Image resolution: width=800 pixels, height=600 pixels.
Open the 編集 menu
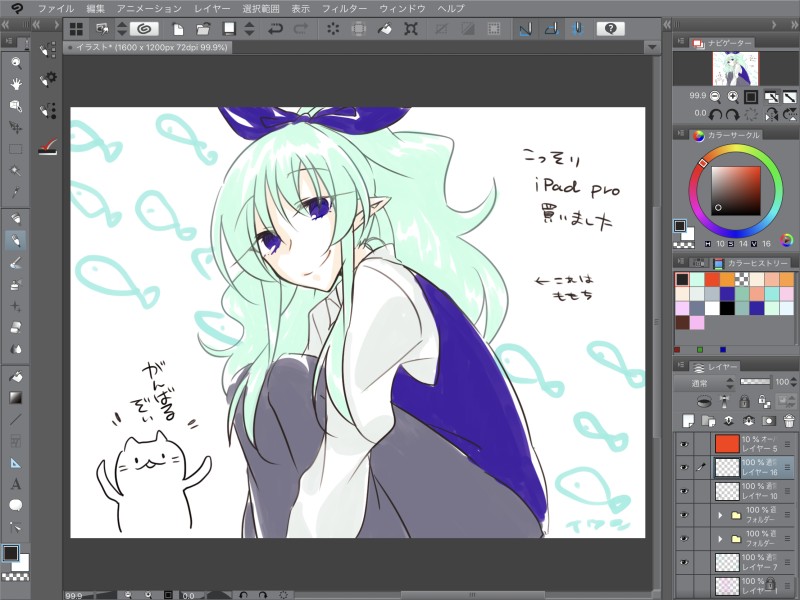coord(95,9)
